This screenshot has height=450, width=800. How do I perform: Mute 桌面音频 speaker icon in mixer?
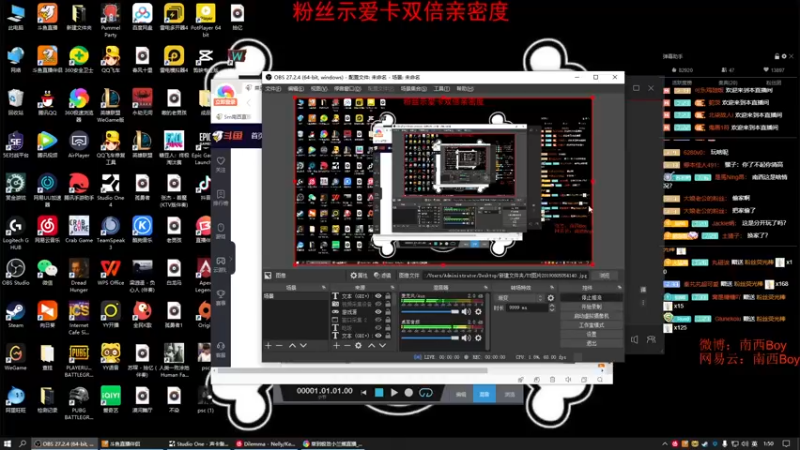[x=466, y=338]
